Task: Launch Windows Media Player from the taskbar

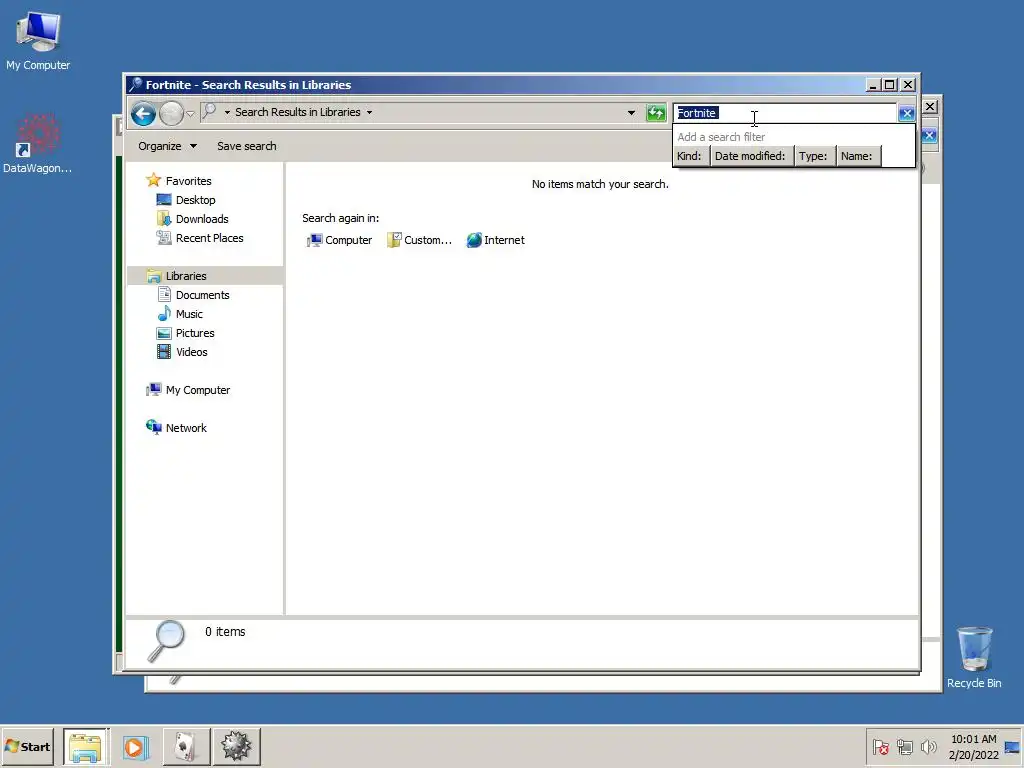Action: pyautogui.click(x=136, y=746)
